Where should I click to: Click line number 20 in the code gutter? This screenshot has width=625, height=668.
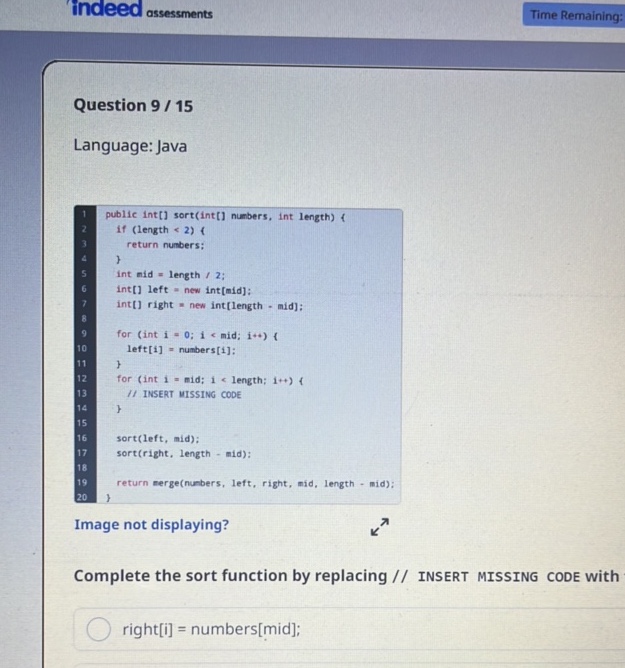tap(84, 496)
